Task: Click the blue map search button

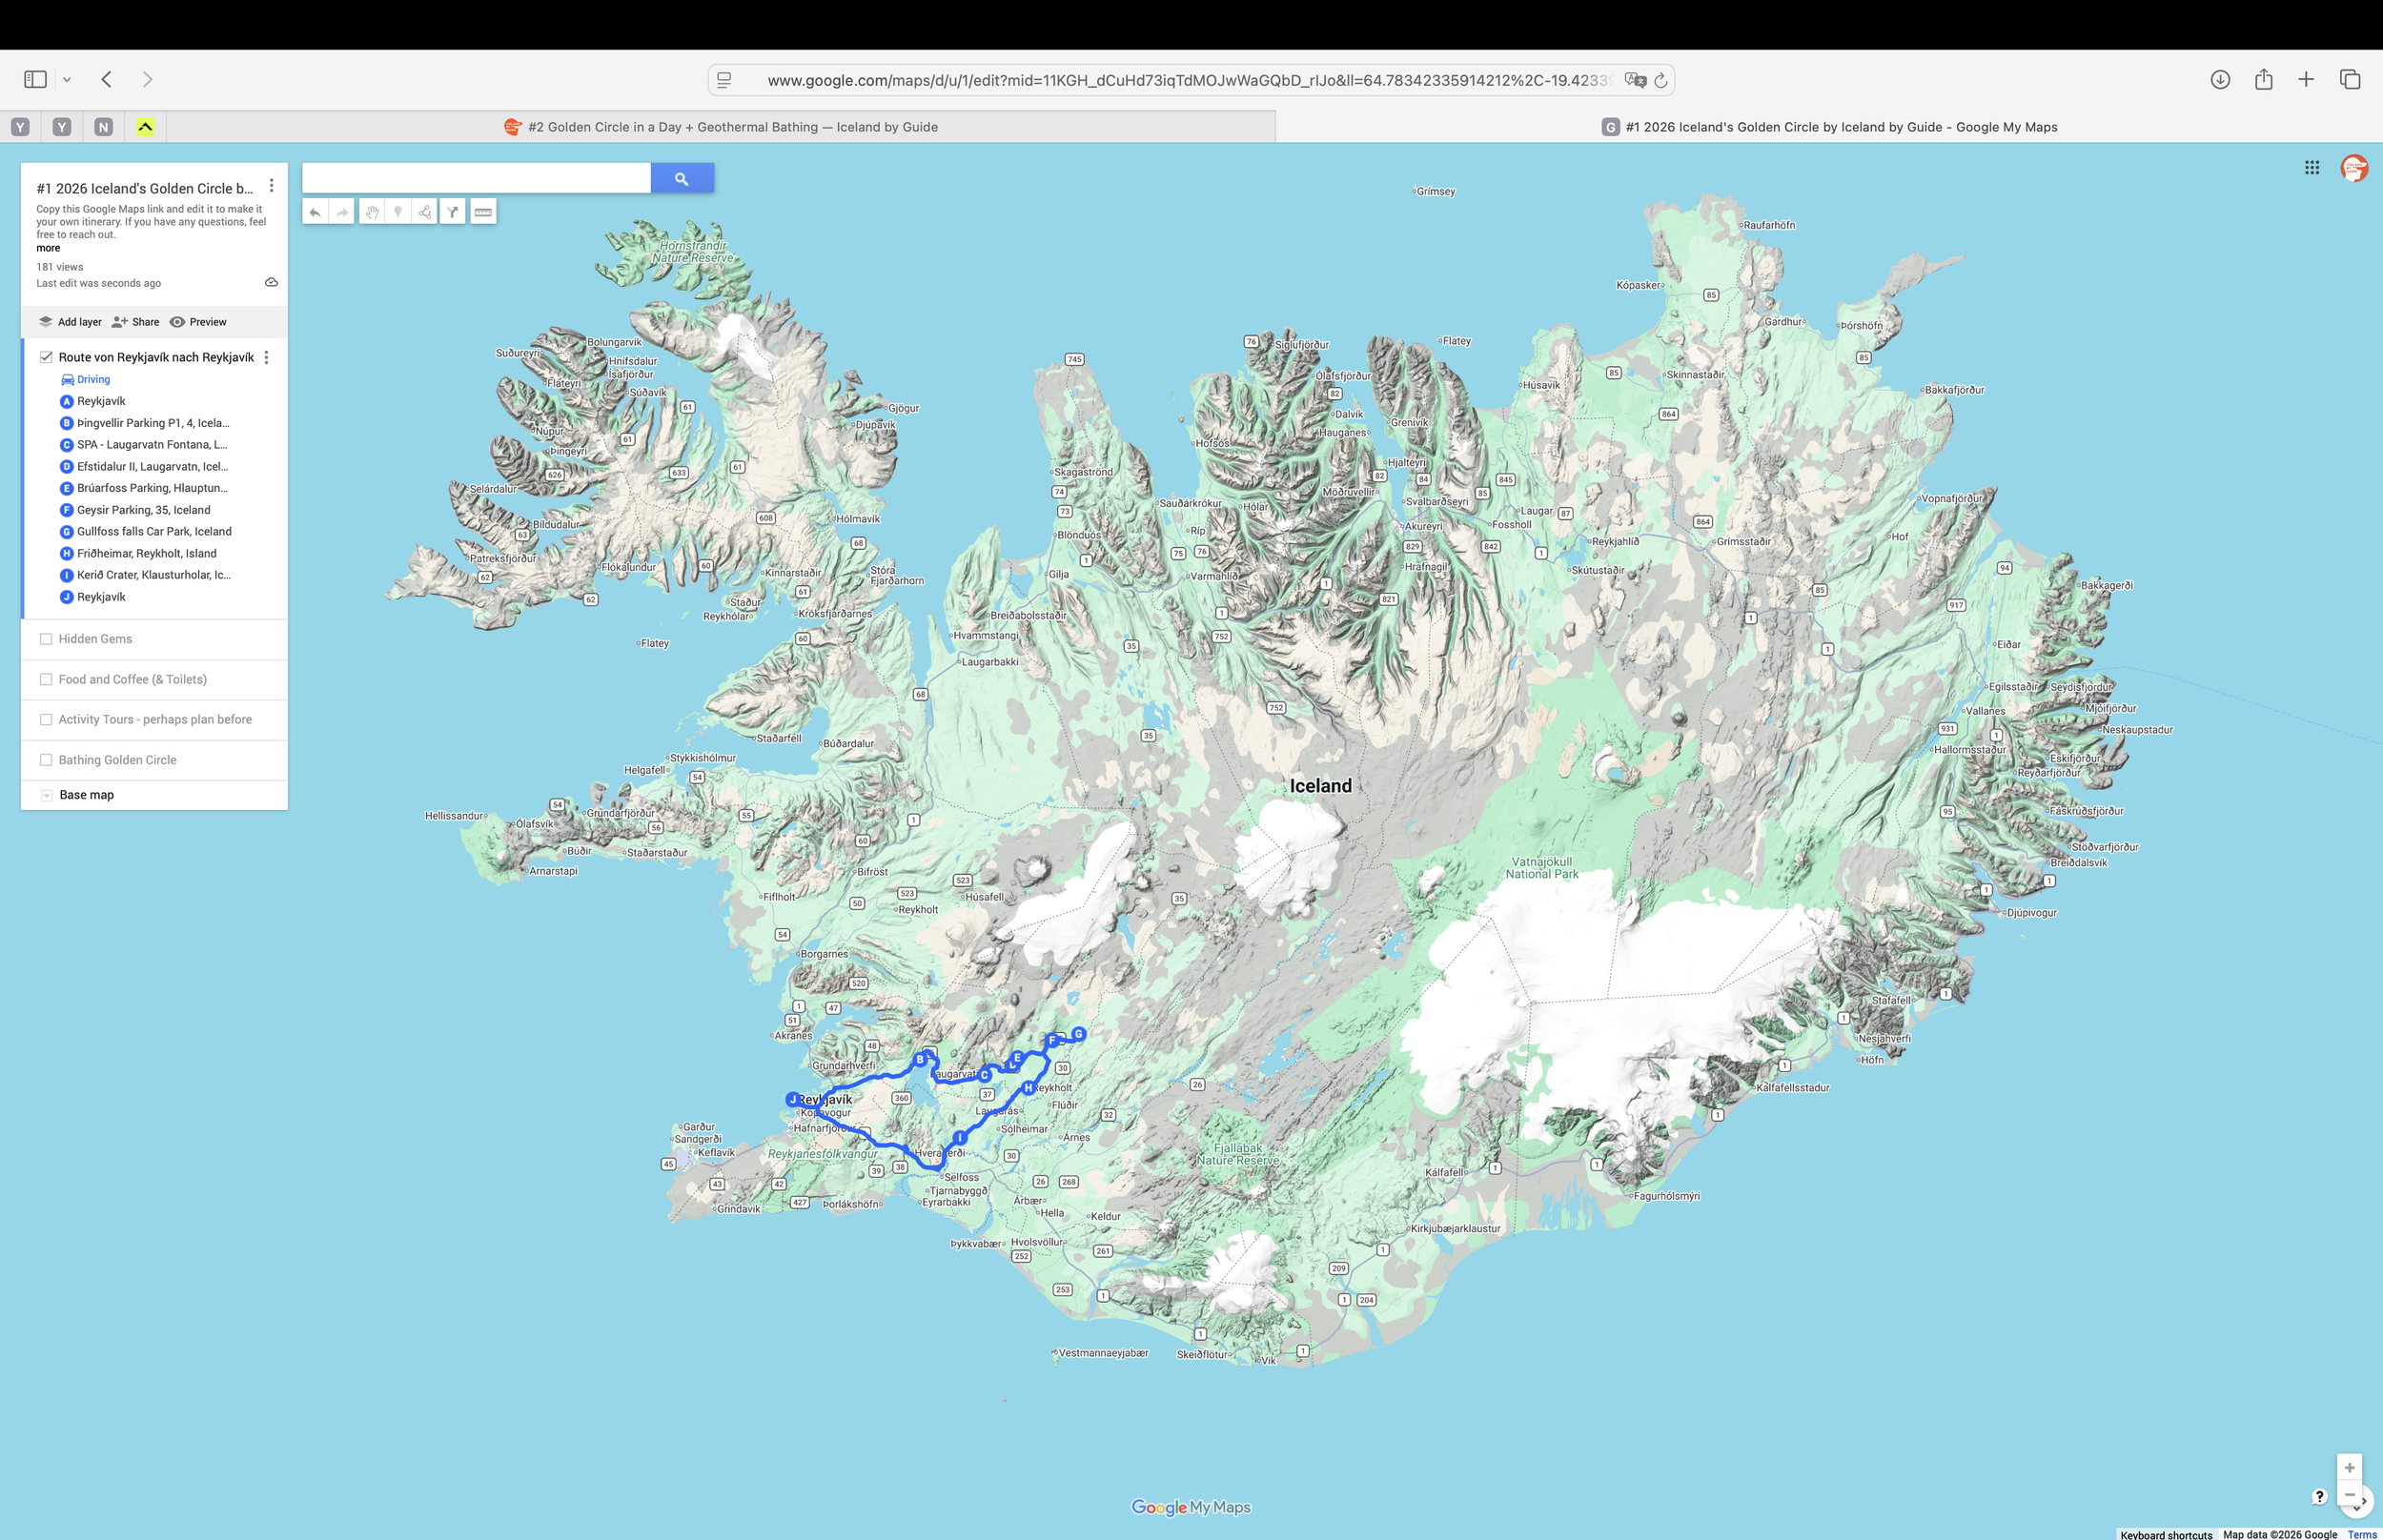Action: (682, 178)
